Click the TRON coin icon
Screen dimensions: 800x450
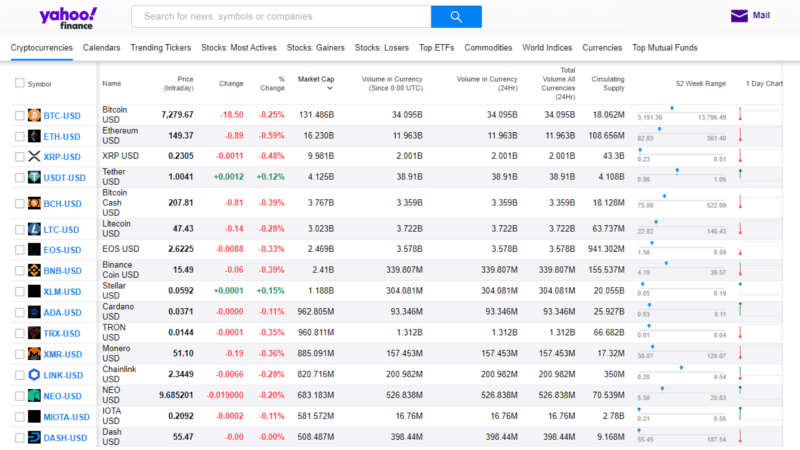[34, 333]
